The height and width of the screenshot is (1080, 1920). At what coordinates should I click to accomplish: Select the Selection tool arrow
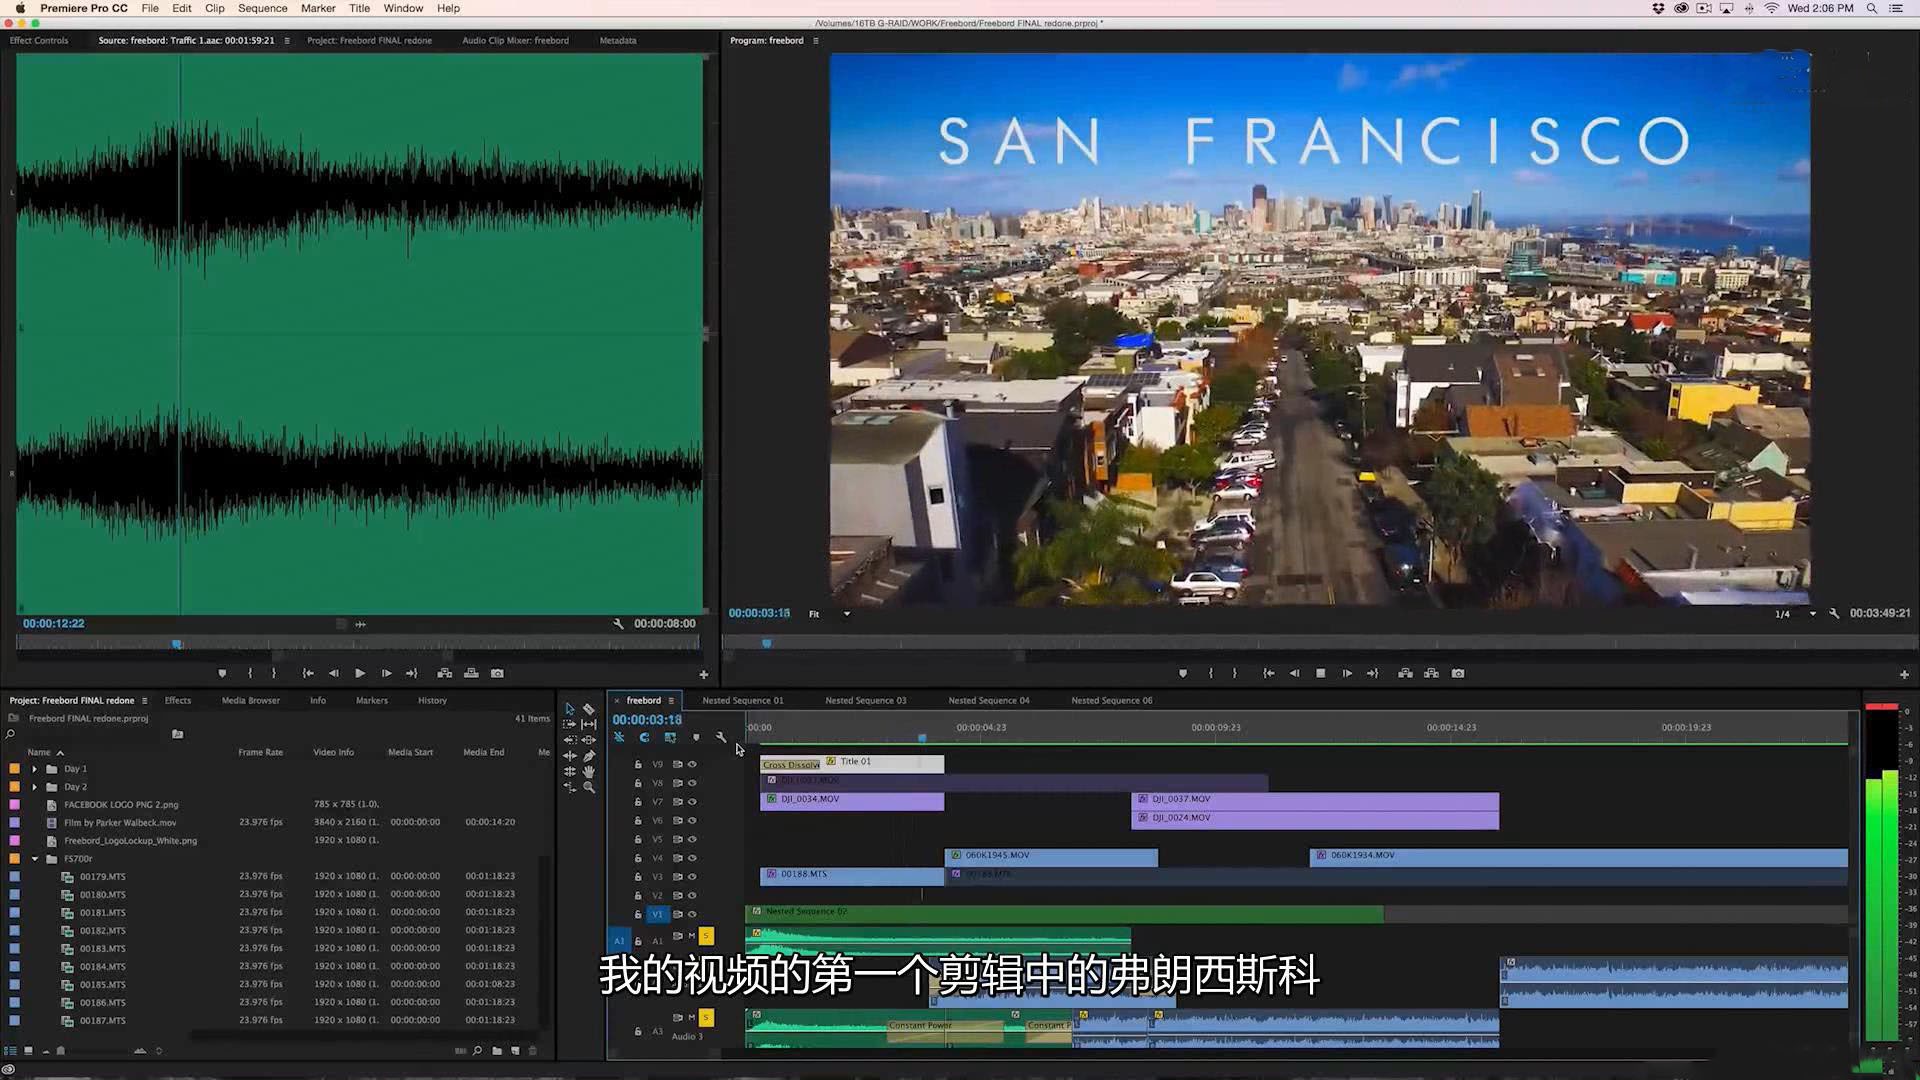click(570, 709)
